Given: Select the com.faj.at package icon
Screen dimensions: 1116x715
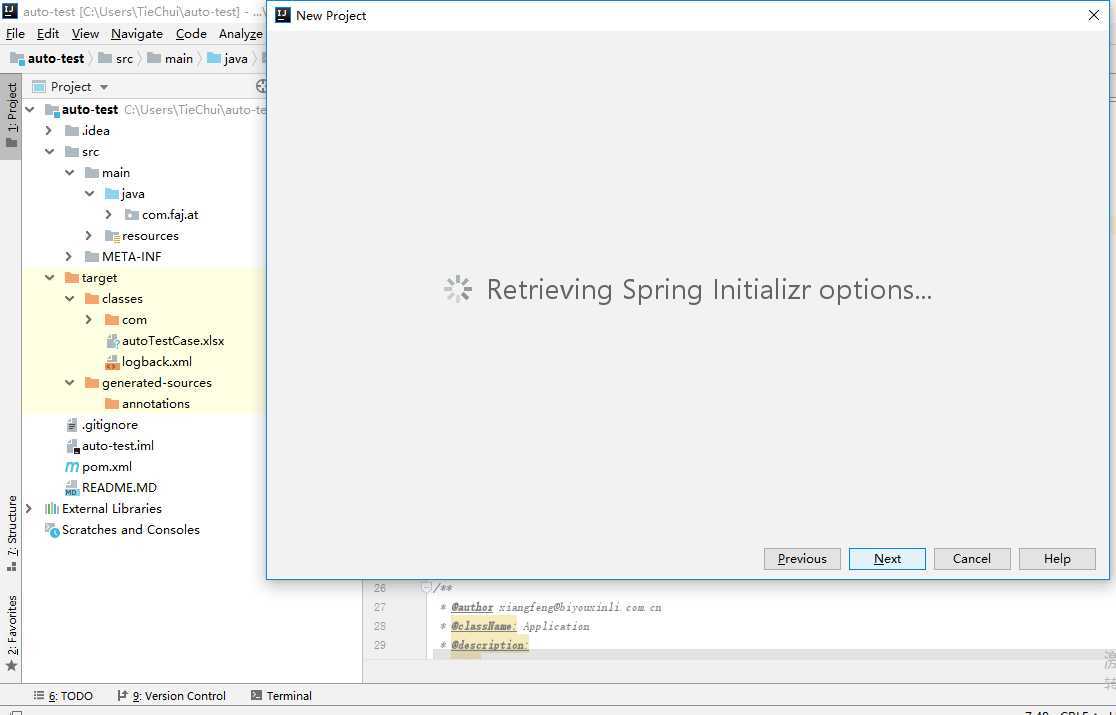Looking at the screenshot, I should pyautogui.click(x=131, y=214).
